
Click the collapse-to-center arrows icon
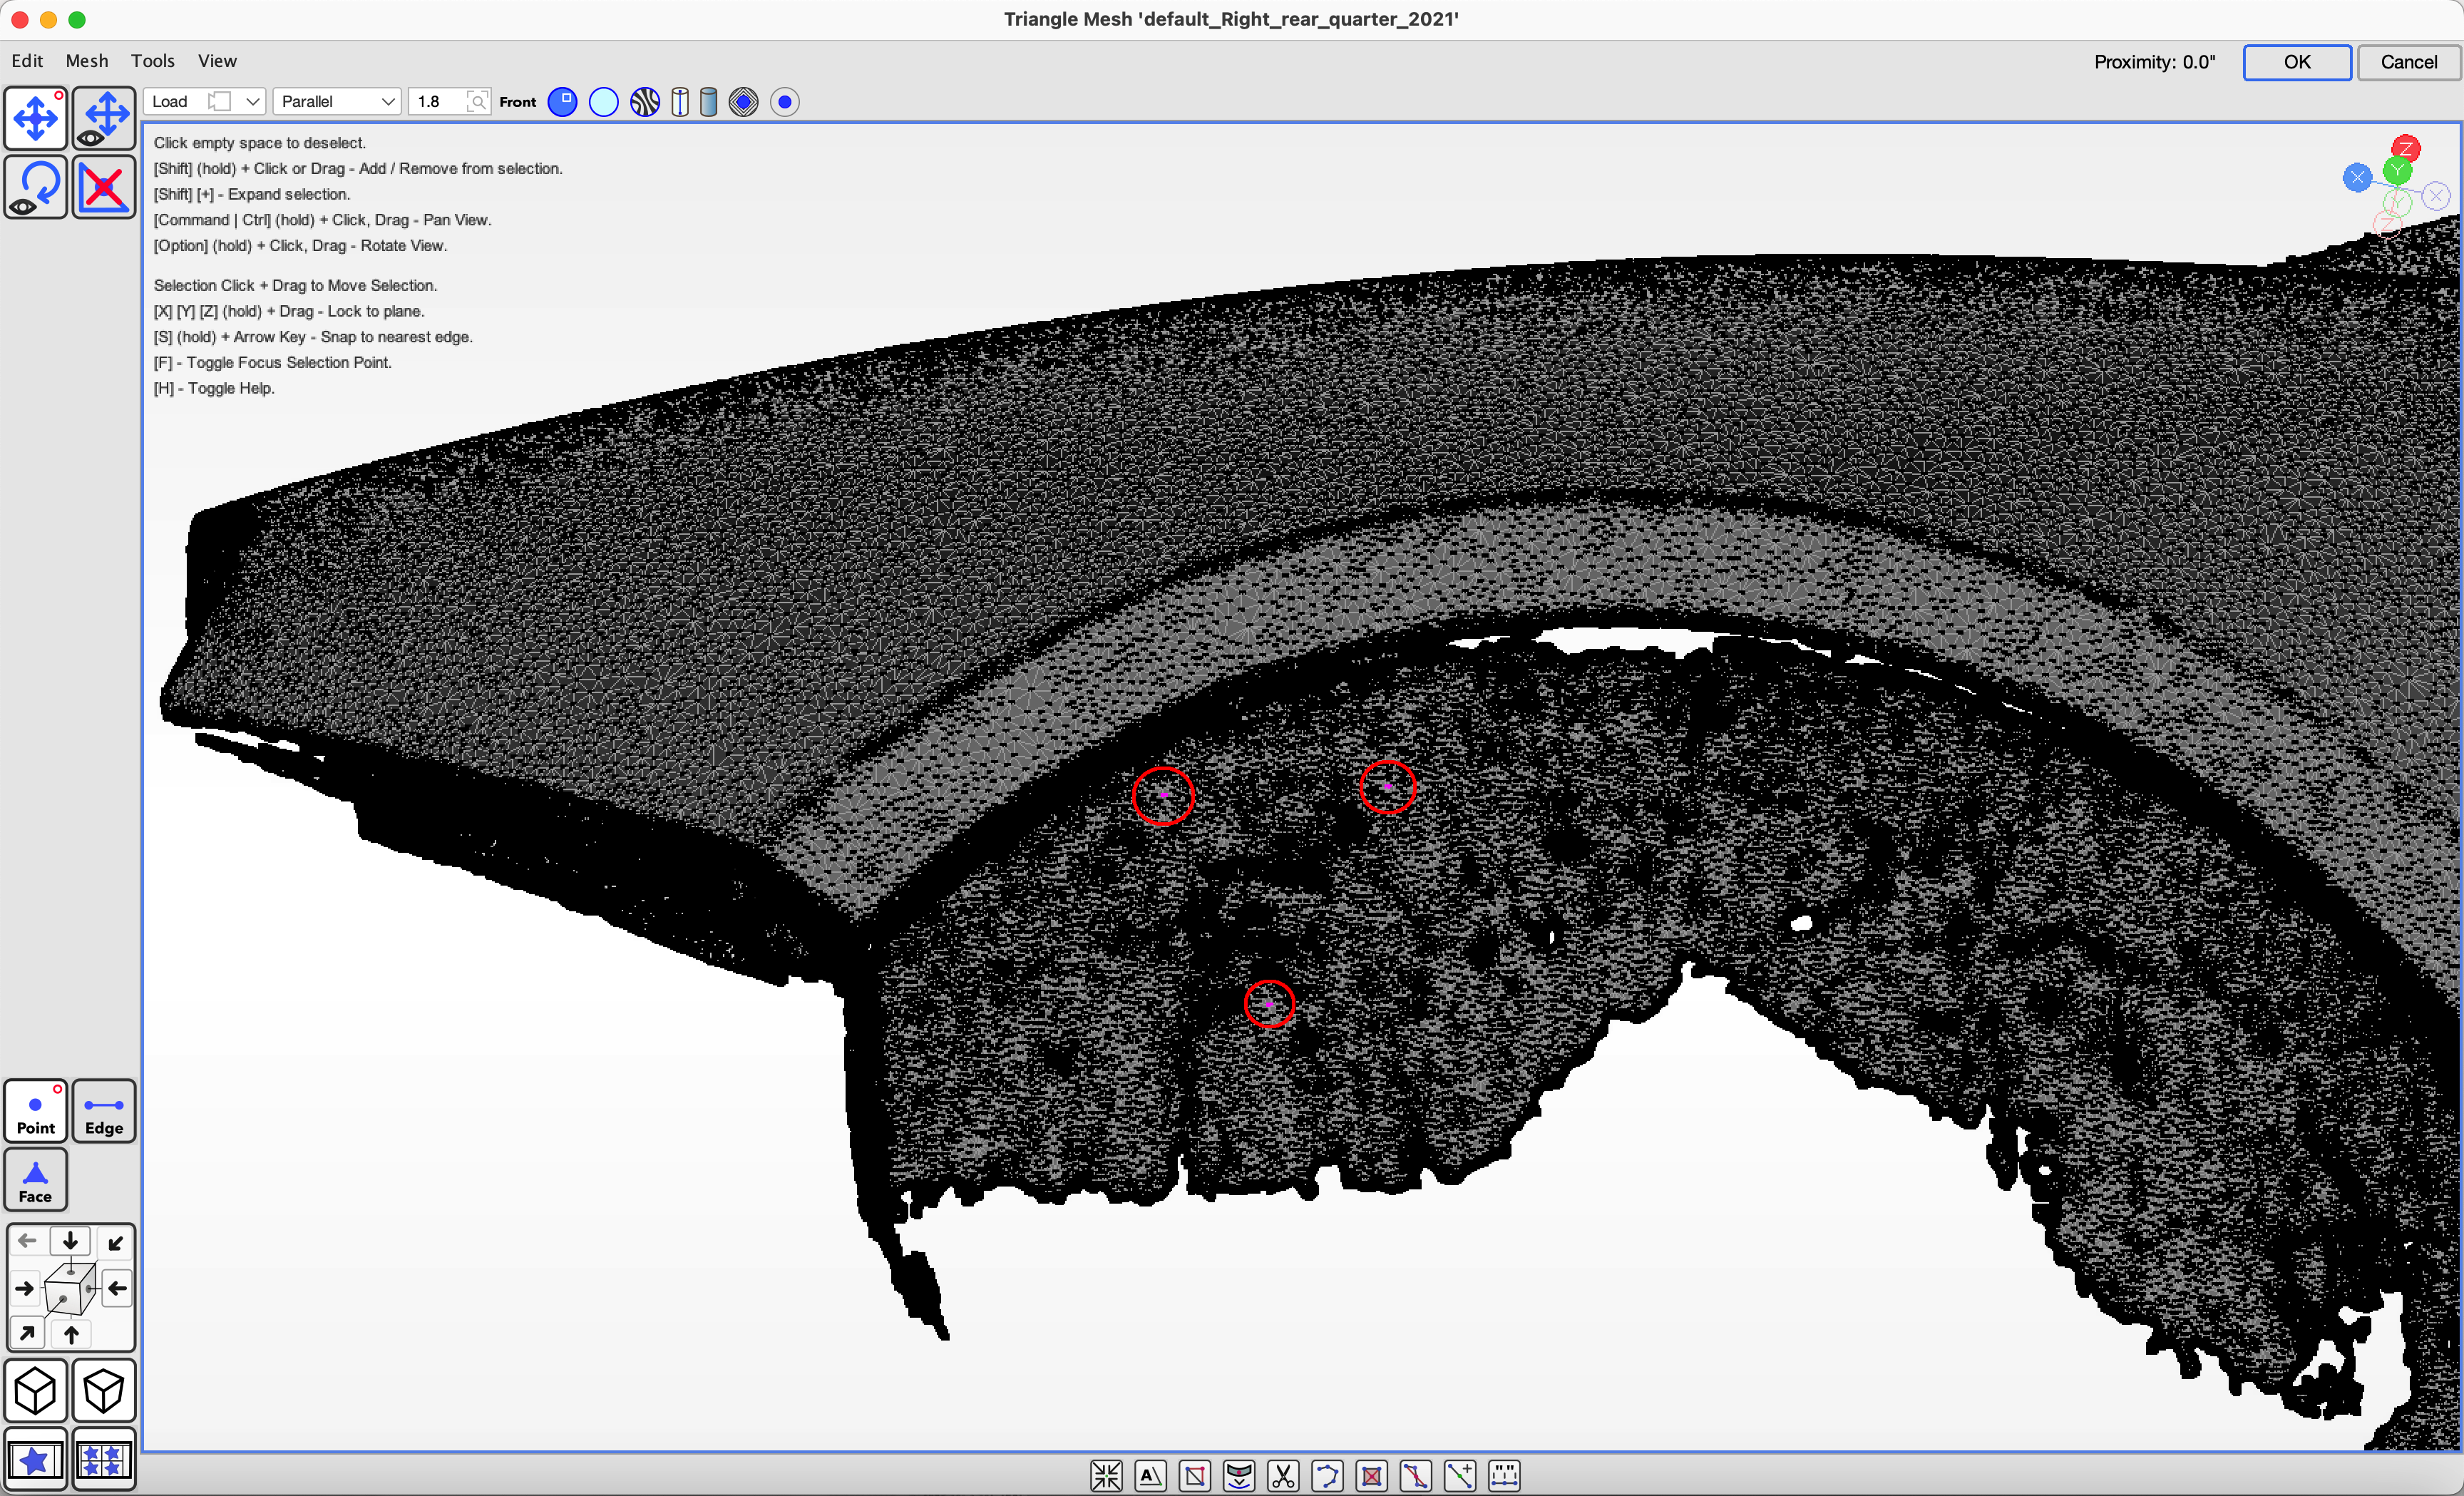pyautogui.click(x=1107, y=1476)
